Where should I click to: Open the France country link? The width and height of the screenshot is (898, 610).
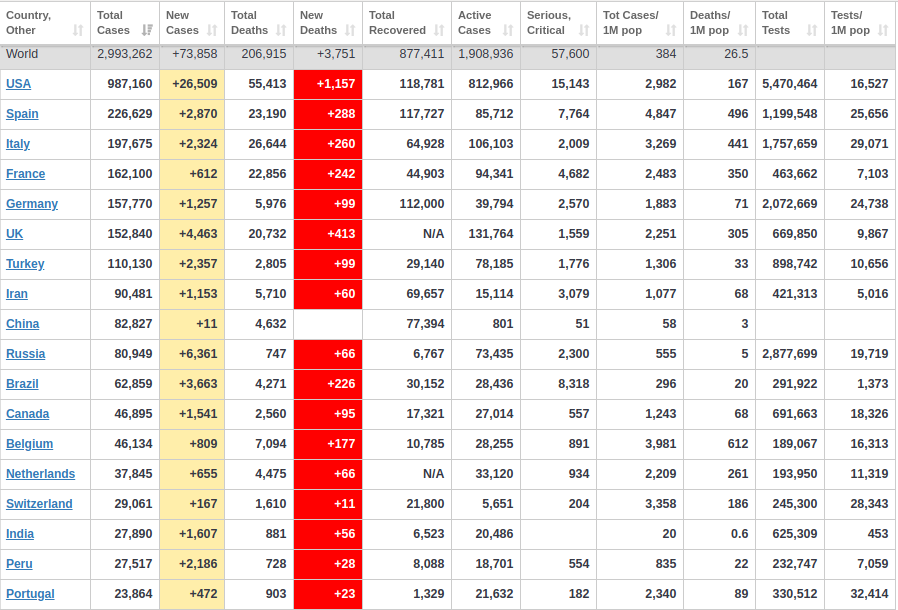click(x=25, y=174)
